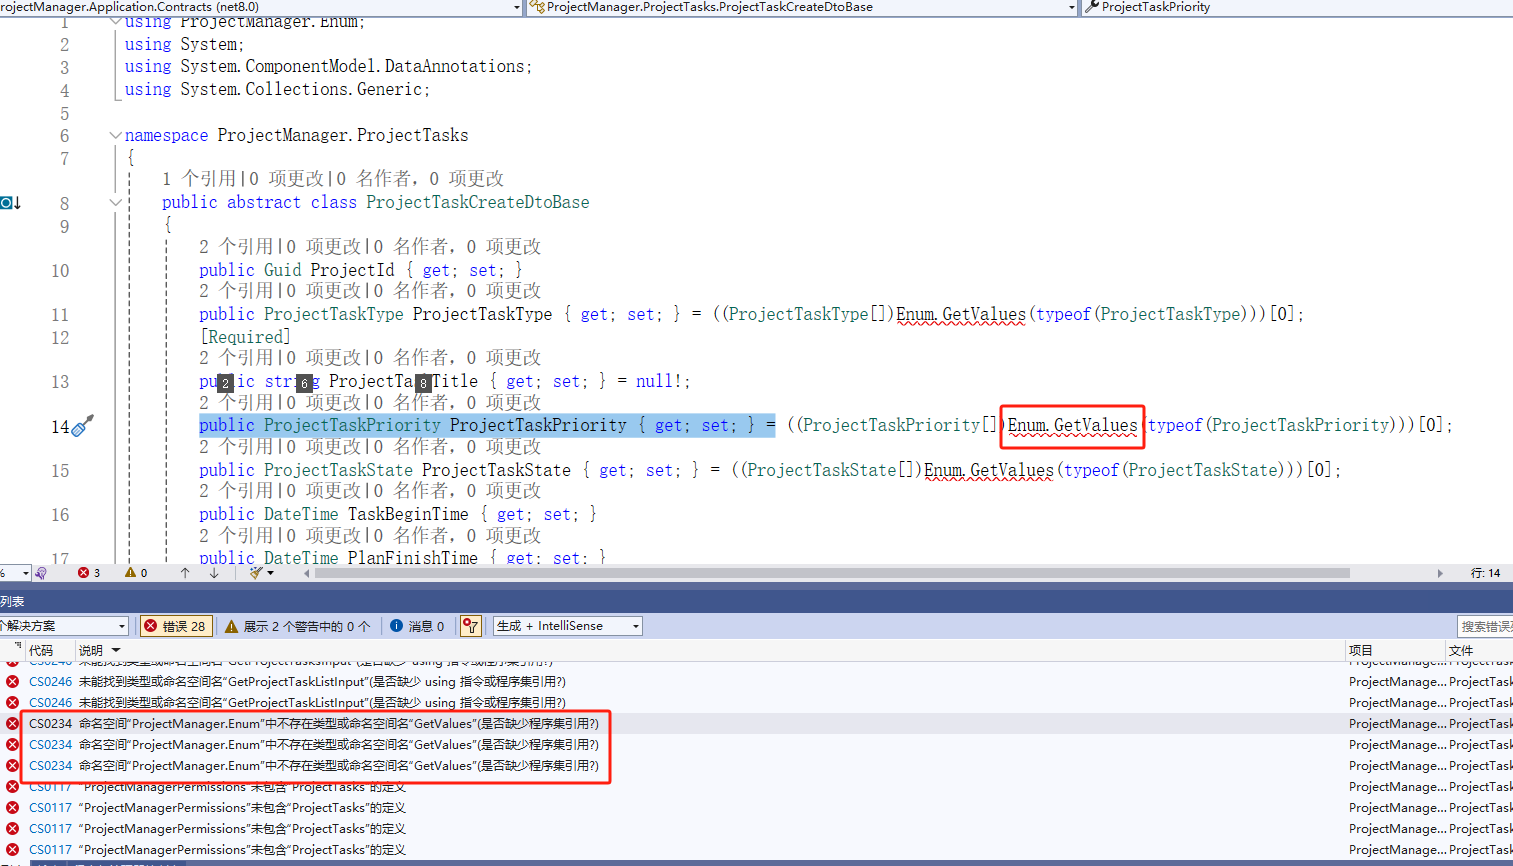Collapse the ProjectTaskCreateDtoBase class block

116,202
